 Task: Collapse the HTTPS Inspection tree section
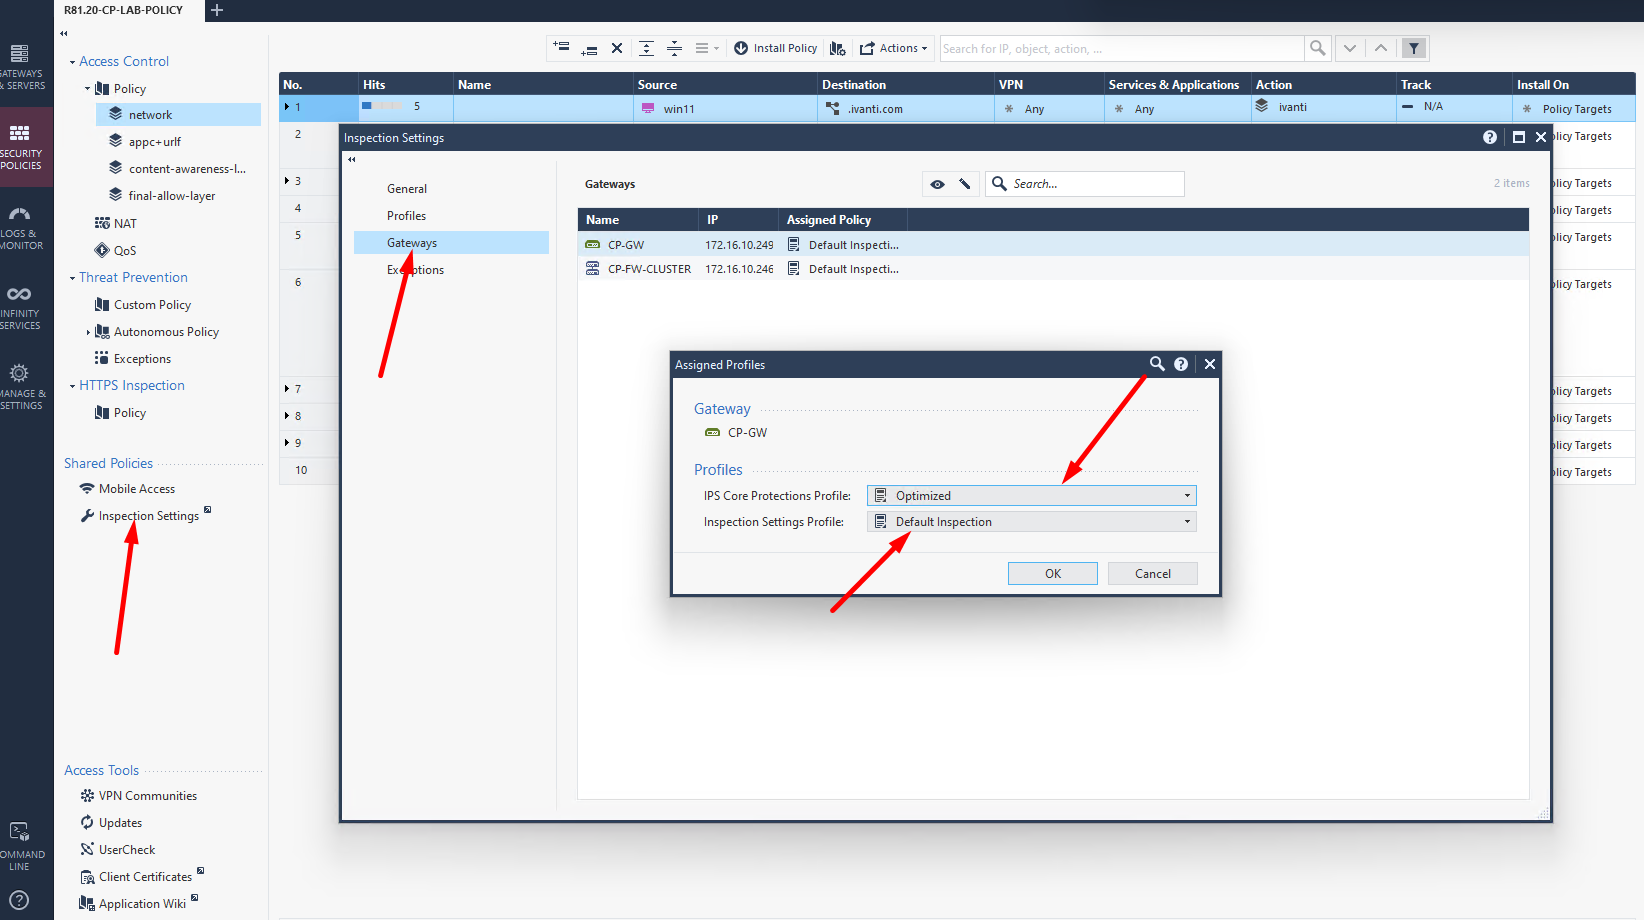click(x=72, y=386)
